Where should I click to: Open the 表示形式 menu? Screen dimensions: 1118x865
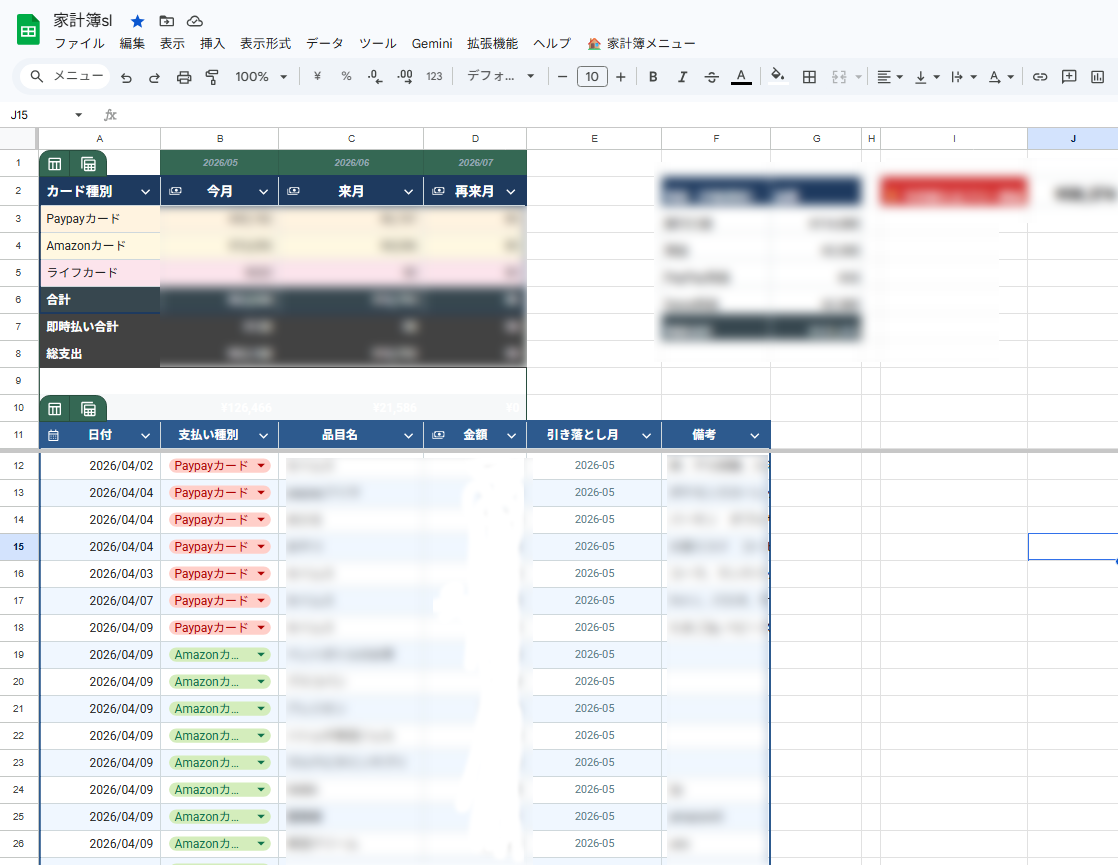(x=265, y=43)
